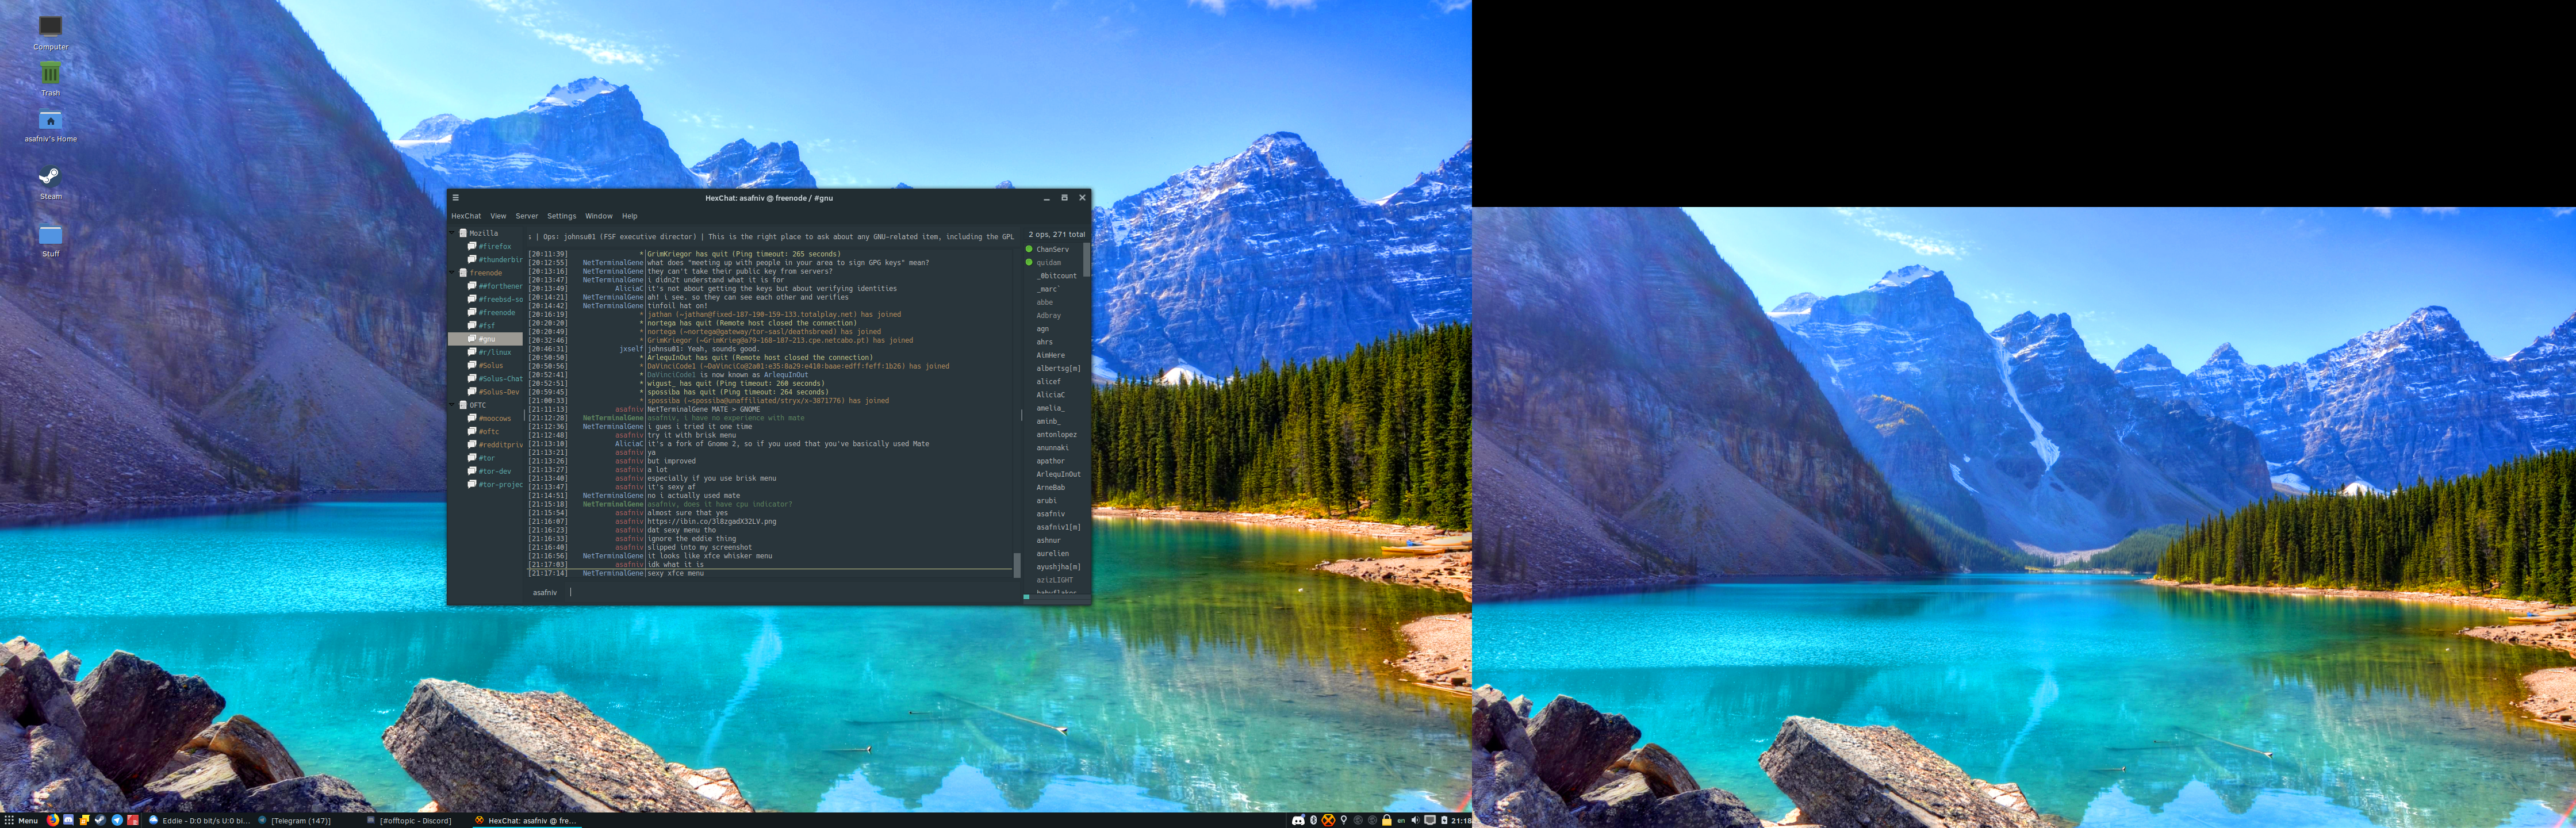Select ChanServ in the user list
The height and width of the screenshot is (828, 2576).
point(1052,249)
